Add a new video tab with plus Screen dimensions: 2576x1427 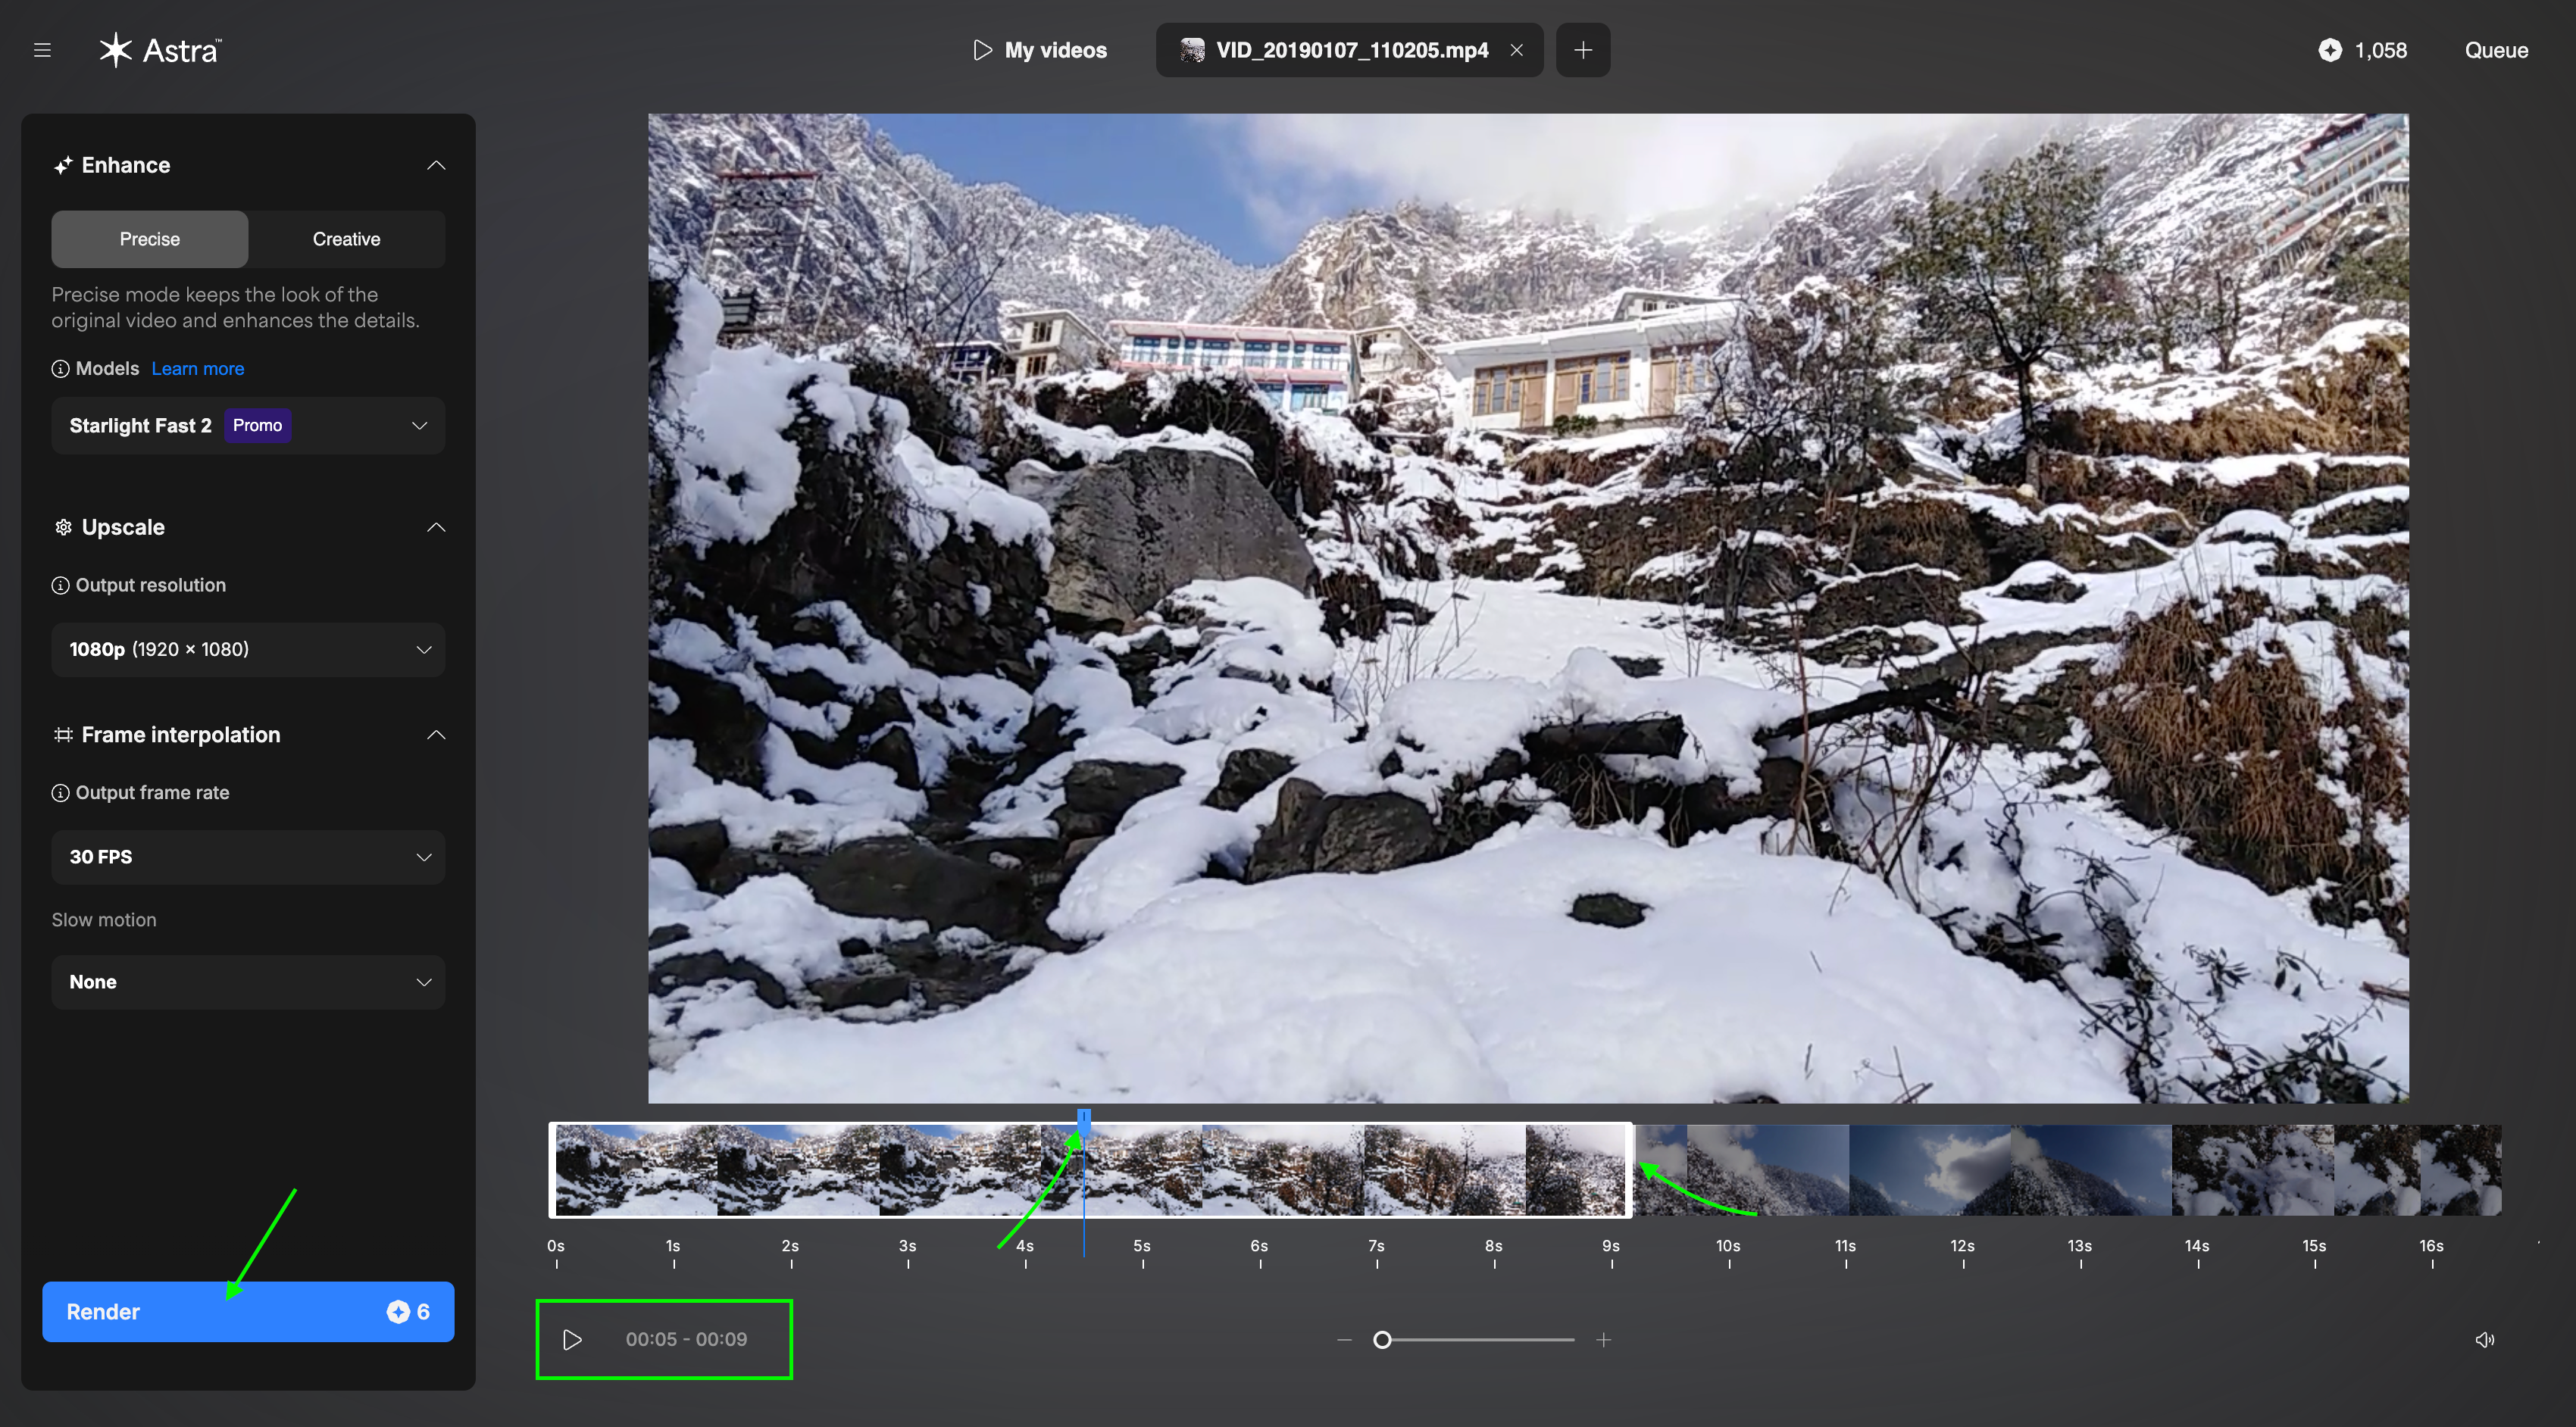[x=1582, y=50]
